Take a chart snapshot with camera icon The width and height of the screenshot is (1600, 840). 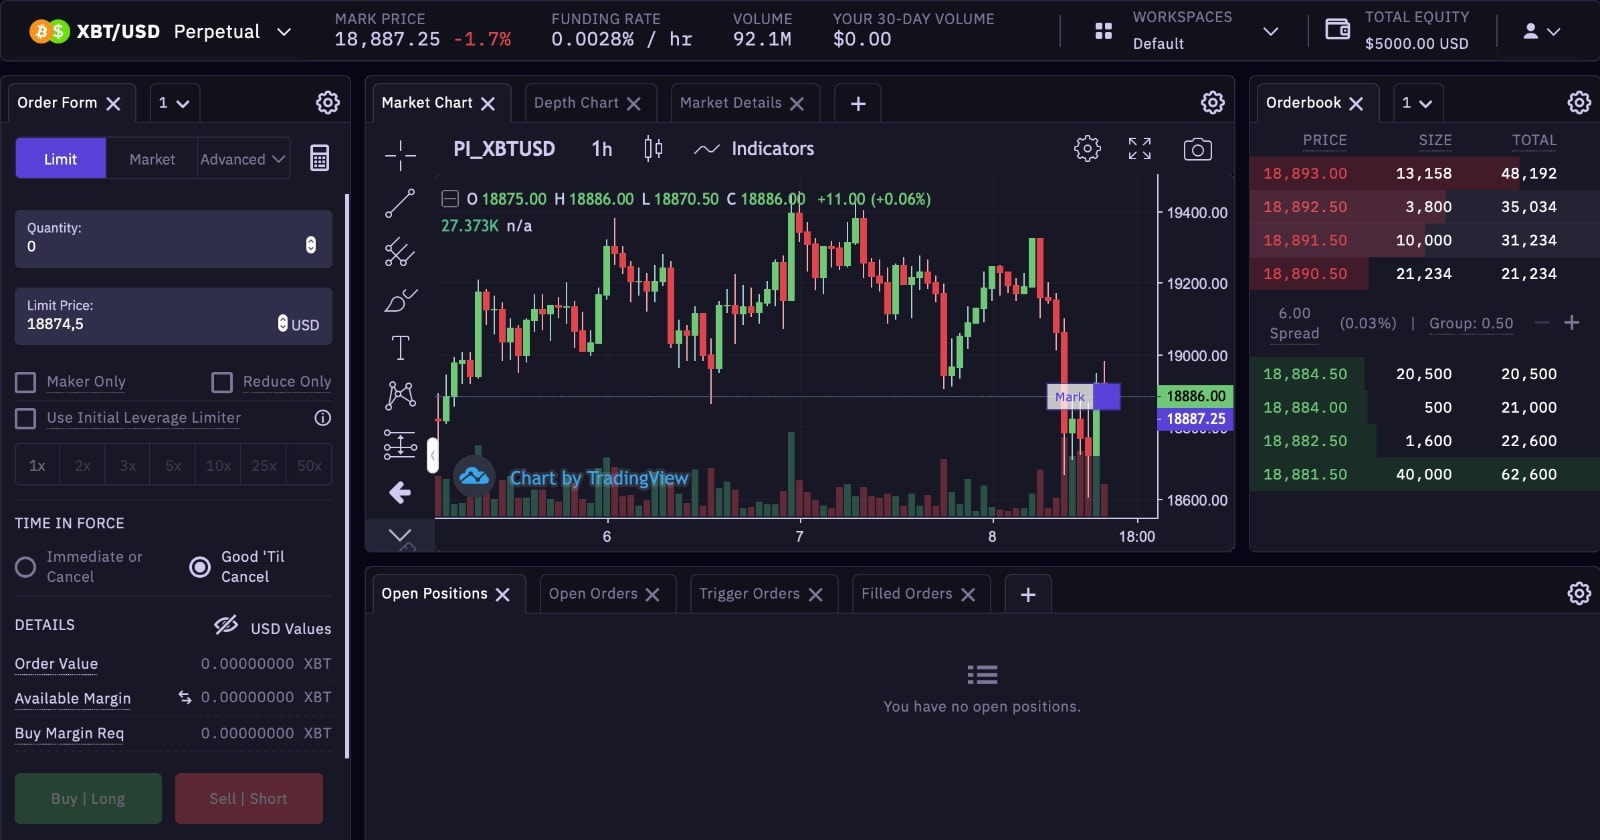pos(1197,149)
